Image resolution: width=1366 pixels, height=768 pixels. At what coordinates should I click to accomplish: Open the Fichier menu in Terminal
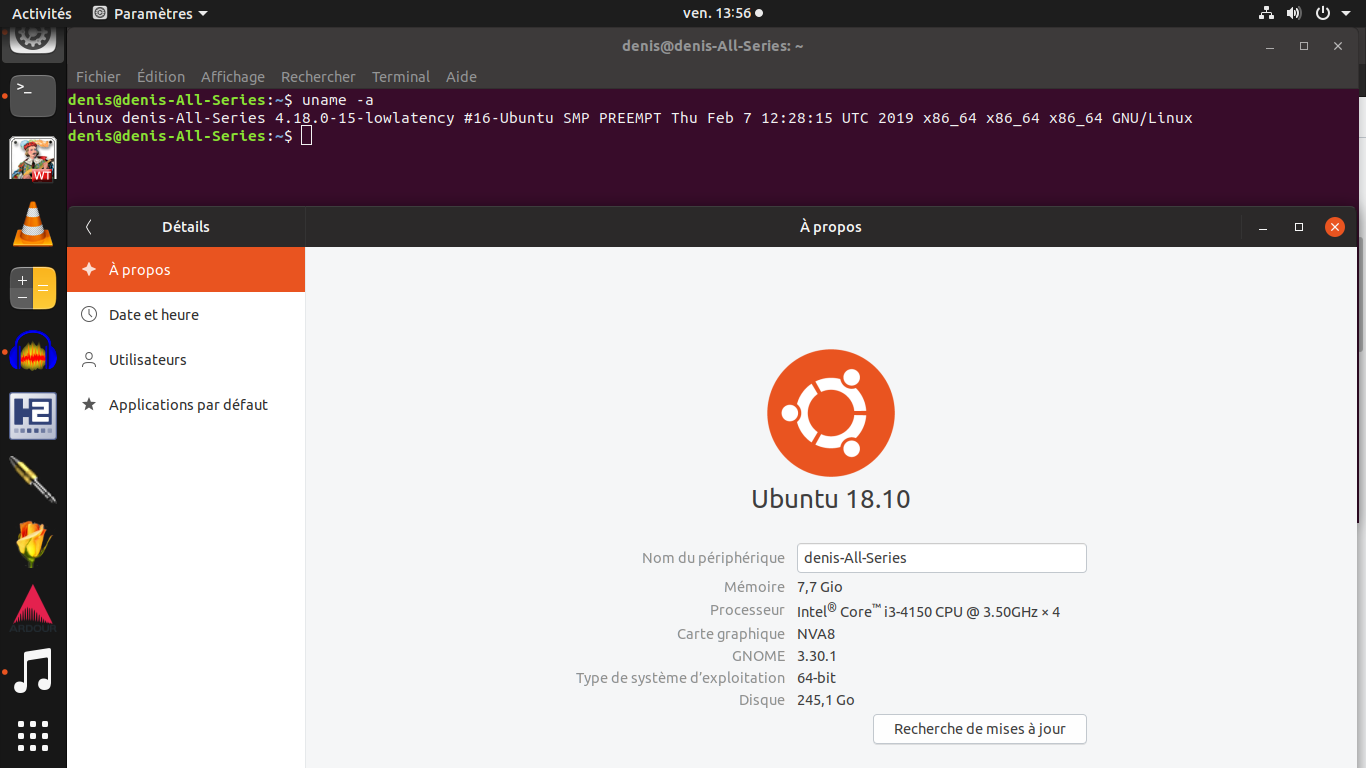(x=98, y=77)
